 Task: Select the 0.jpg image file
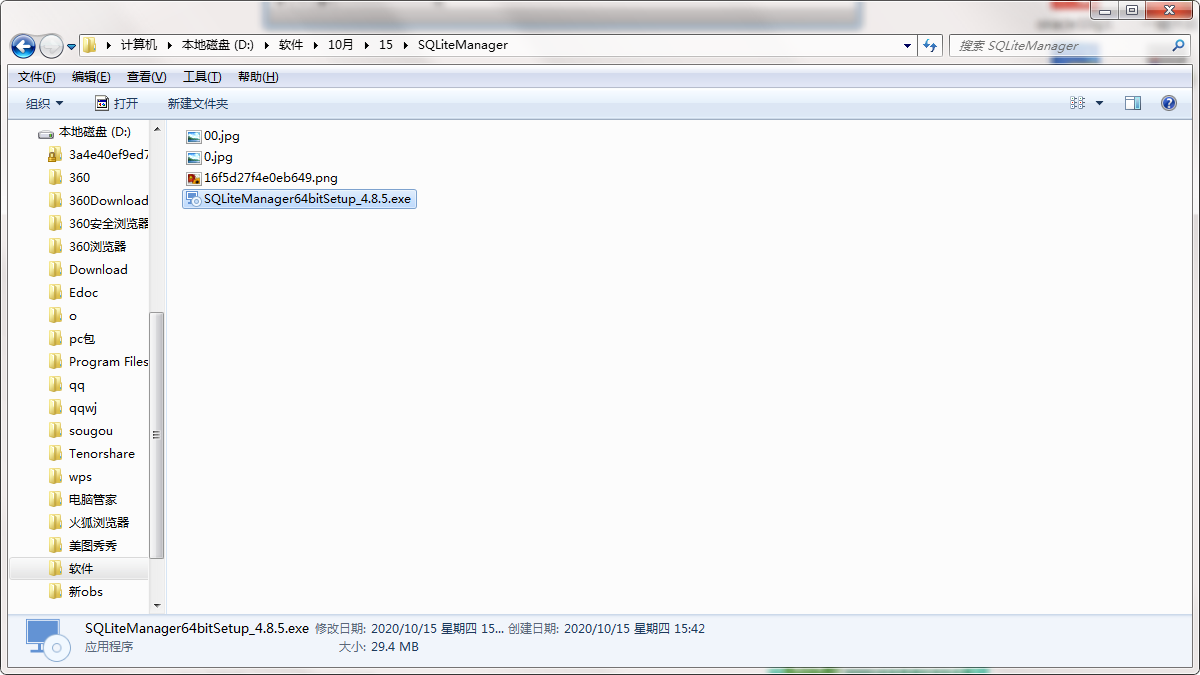(x=209, y=157)
